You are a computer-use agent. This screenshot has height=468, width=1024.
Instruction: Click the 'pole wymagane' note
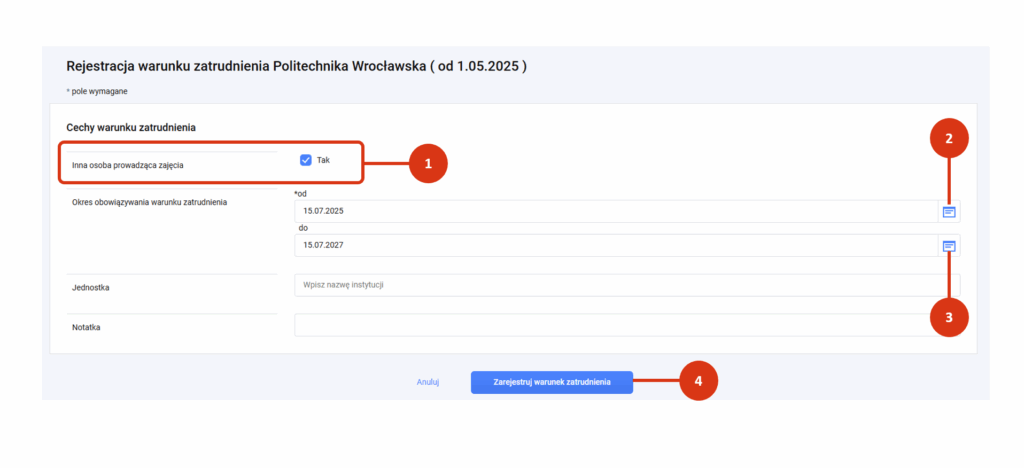coord(97,91)
